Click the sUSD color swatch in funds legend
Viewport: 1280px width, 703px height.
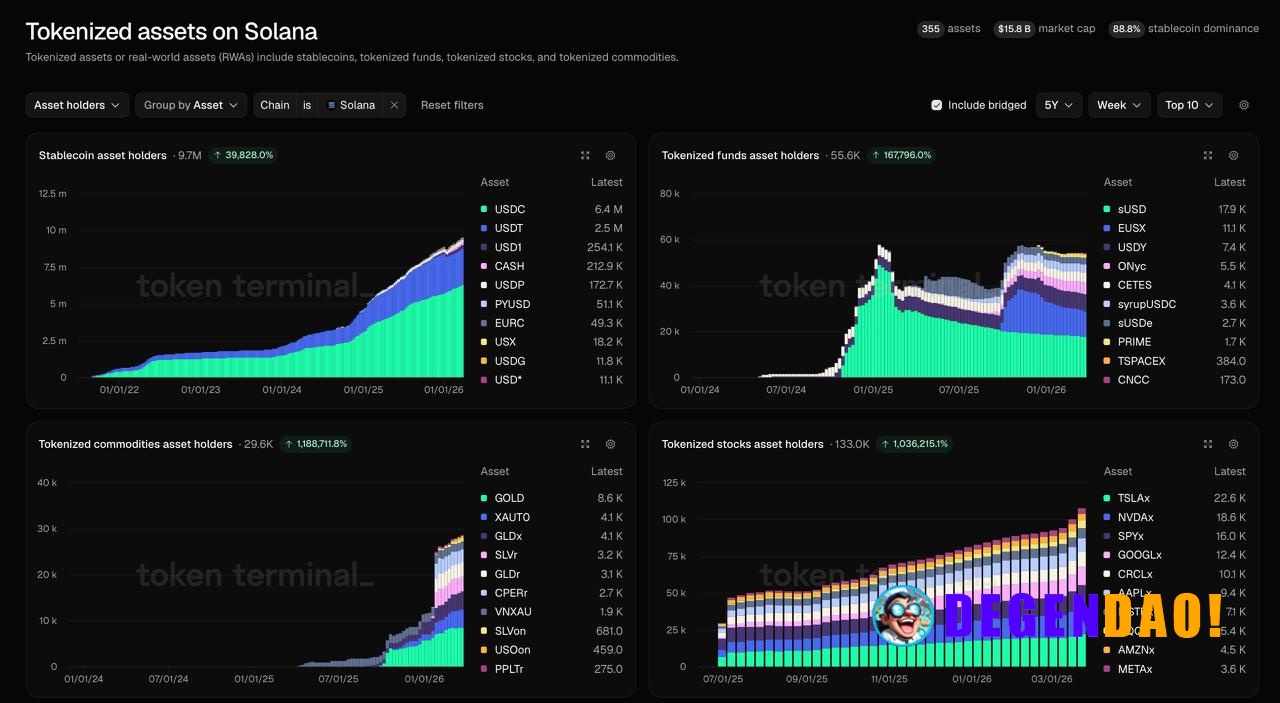1109,209
